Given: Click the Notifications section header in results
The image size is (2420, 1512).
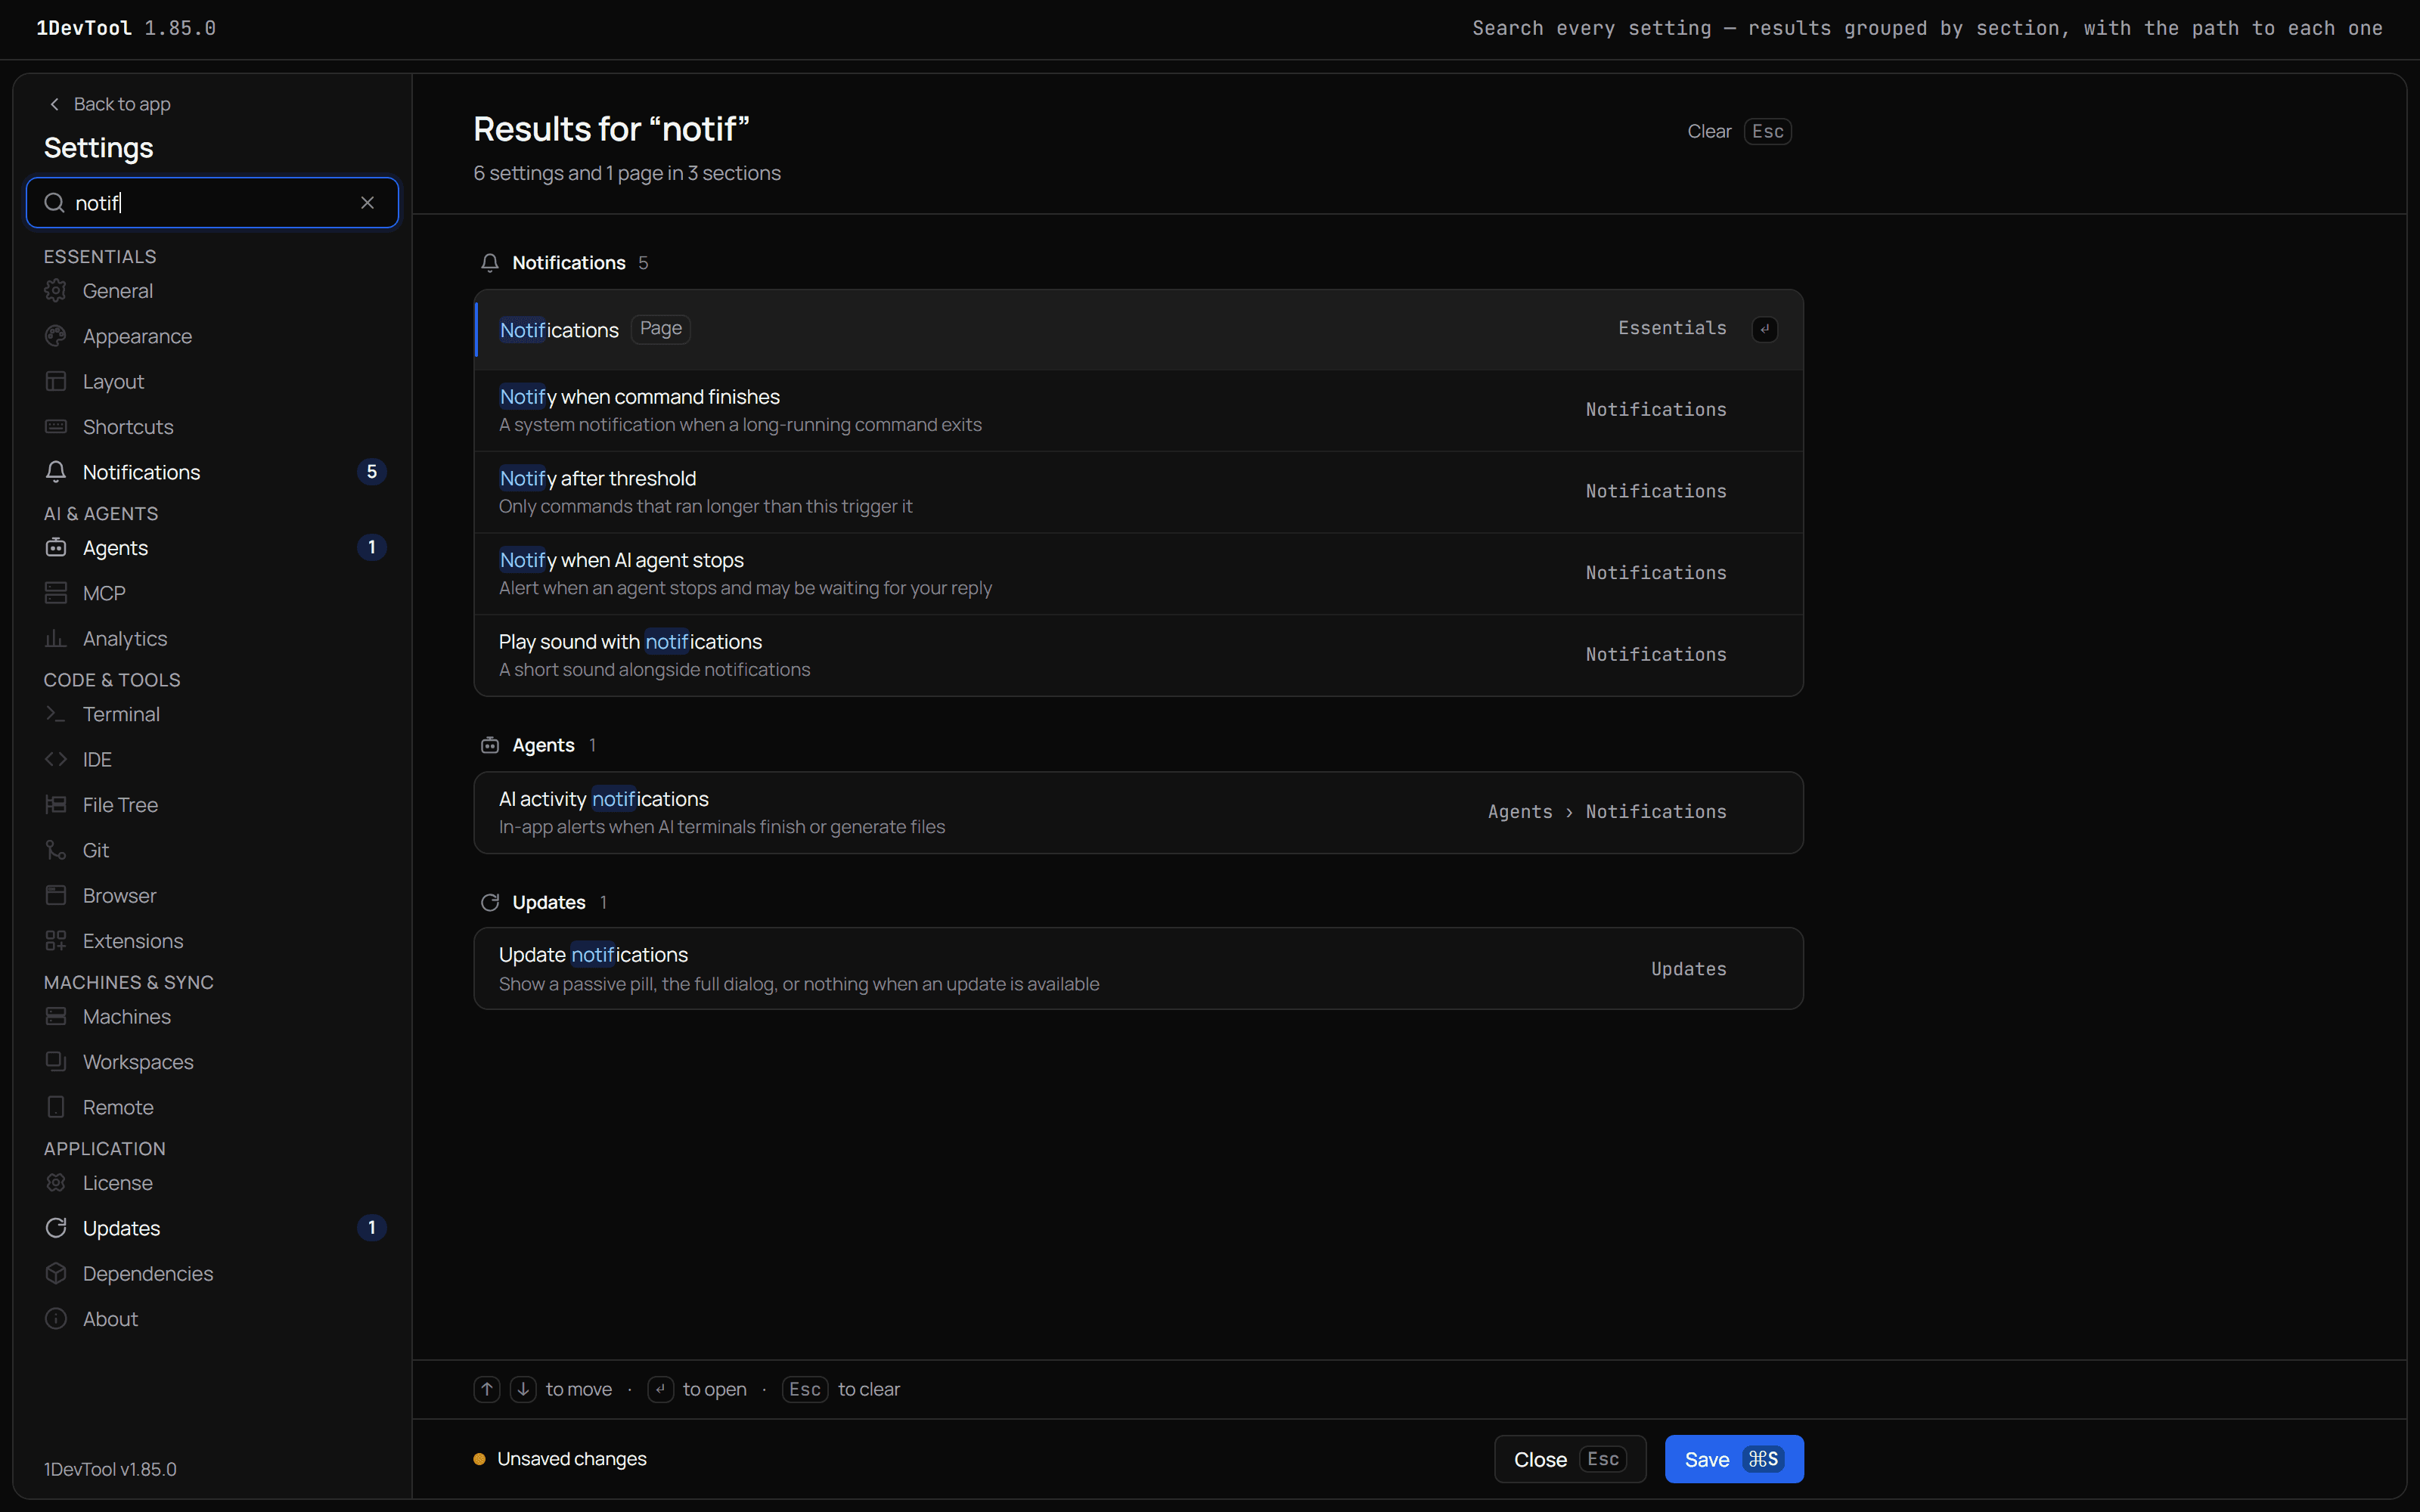Looking at the screenshot, I should tap(565, 263).
